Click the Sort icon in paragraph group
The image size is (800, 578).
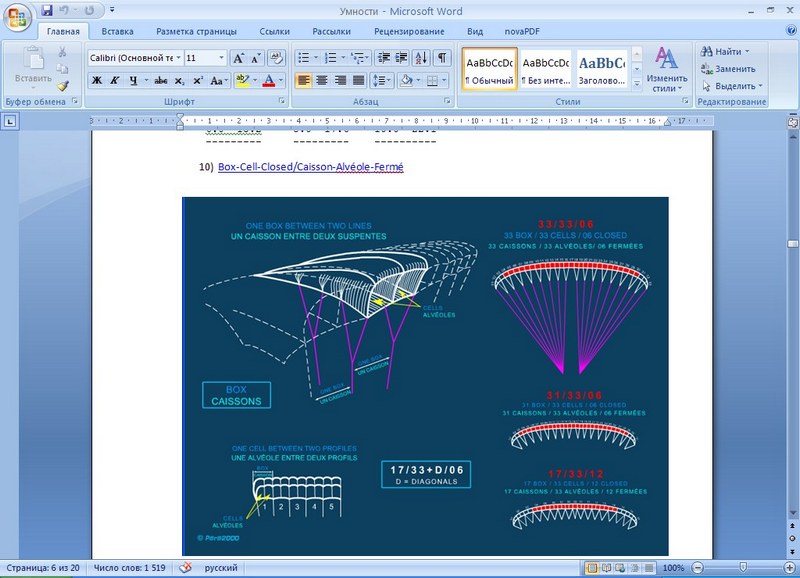[421, 57]
